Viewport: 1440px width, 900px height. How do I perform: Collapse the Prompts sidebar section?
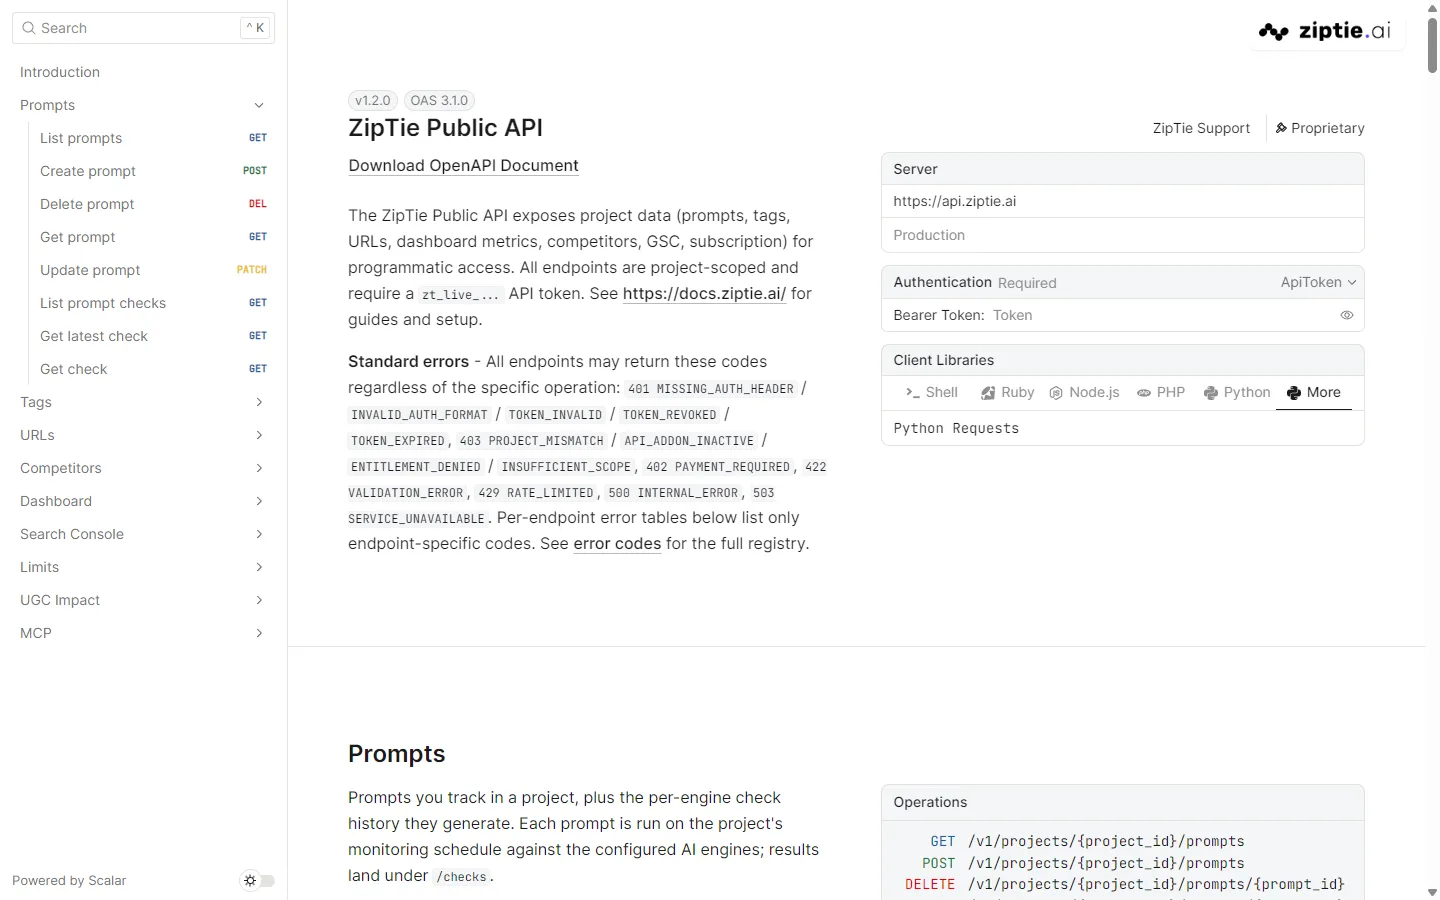point(144,105)
